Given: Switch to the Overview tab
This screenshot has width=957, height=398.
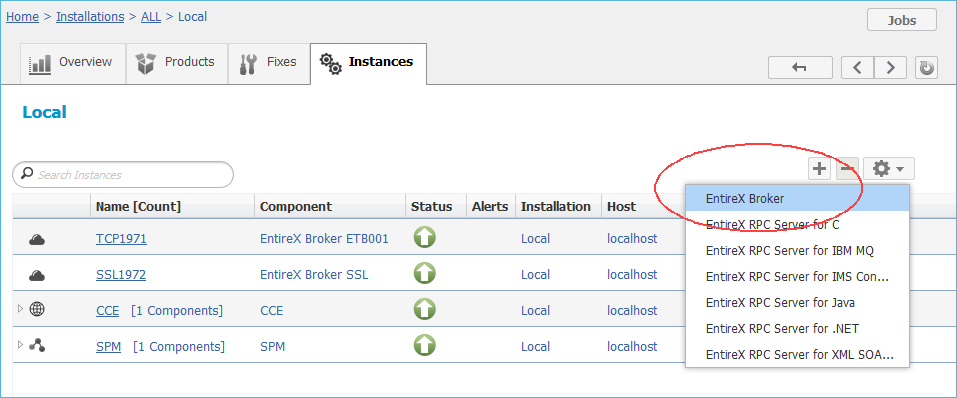Looking at the screenshot, I should 73,63.
